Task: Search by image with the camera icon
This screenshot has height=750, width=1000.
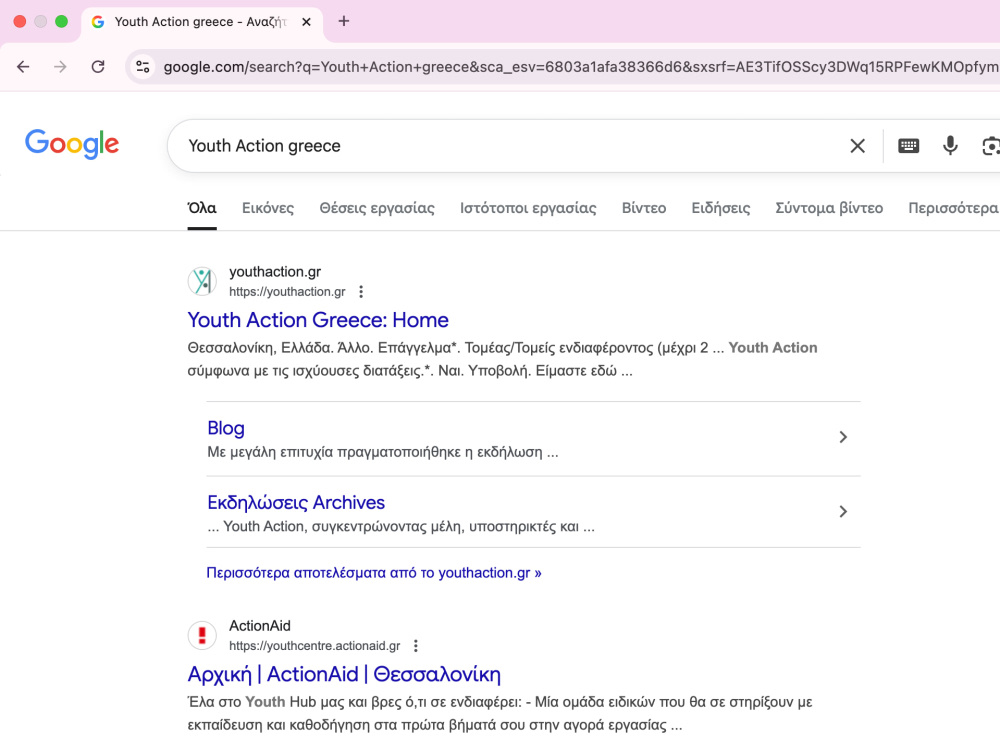Action: pyautogui.click(x=990, y=146)
